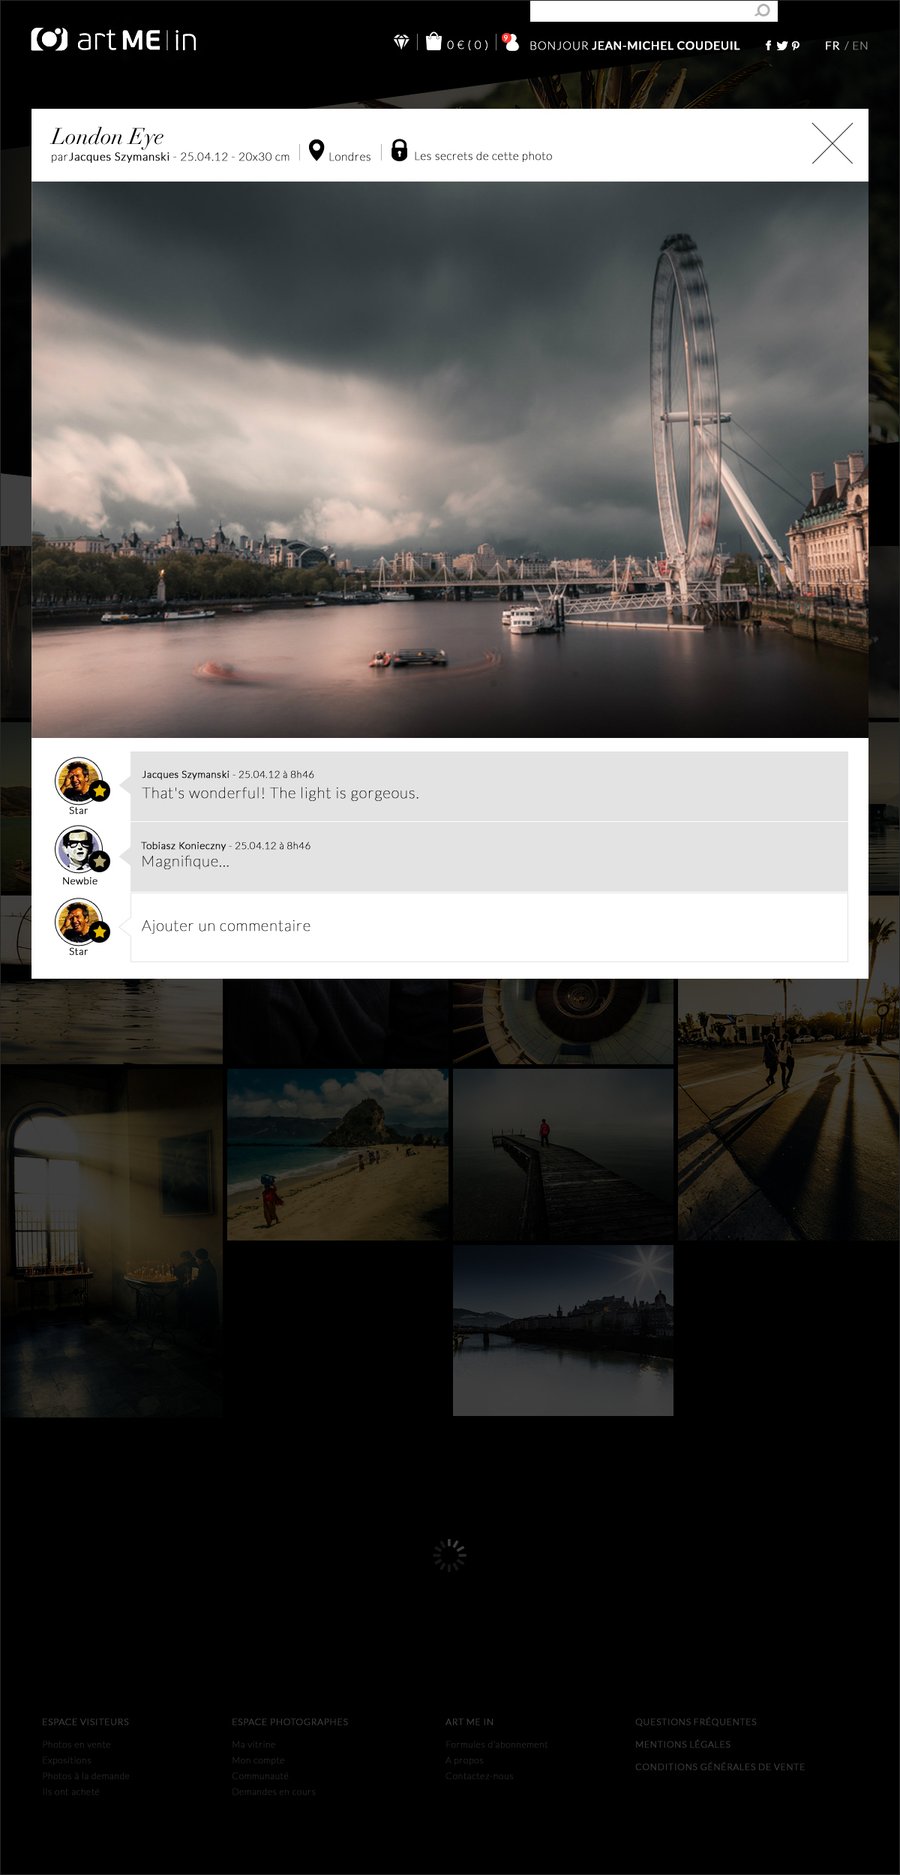The height and width of the screenshot is (1875, 900).
Task: Click the search magnifier icon
Action: (762, 11)
